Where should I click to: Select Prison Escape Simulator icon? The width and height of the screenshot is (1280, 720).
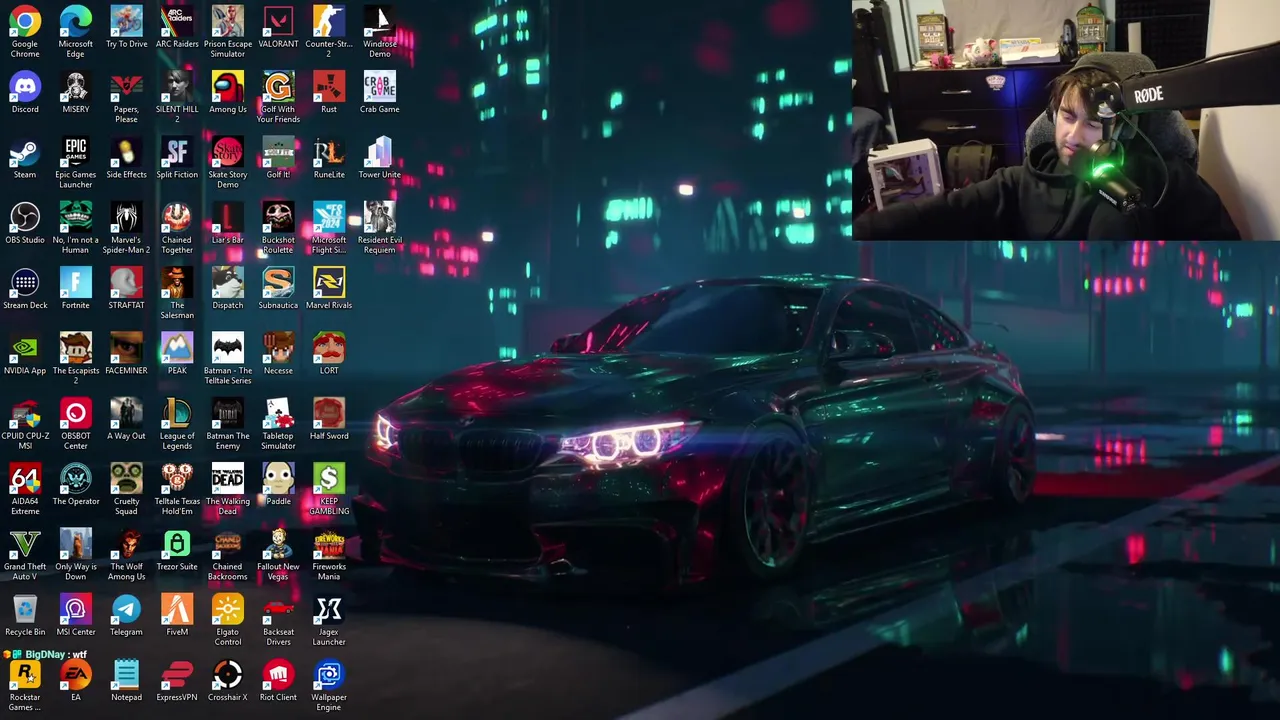tap(228, 31)
